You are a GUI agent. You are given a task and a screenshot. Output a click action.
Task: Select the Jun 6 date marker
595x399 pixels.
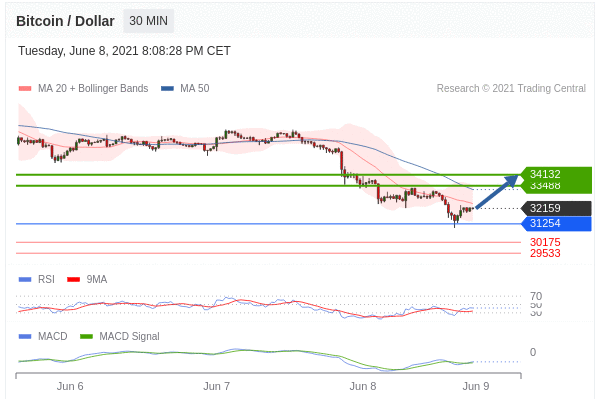[70, 386]
